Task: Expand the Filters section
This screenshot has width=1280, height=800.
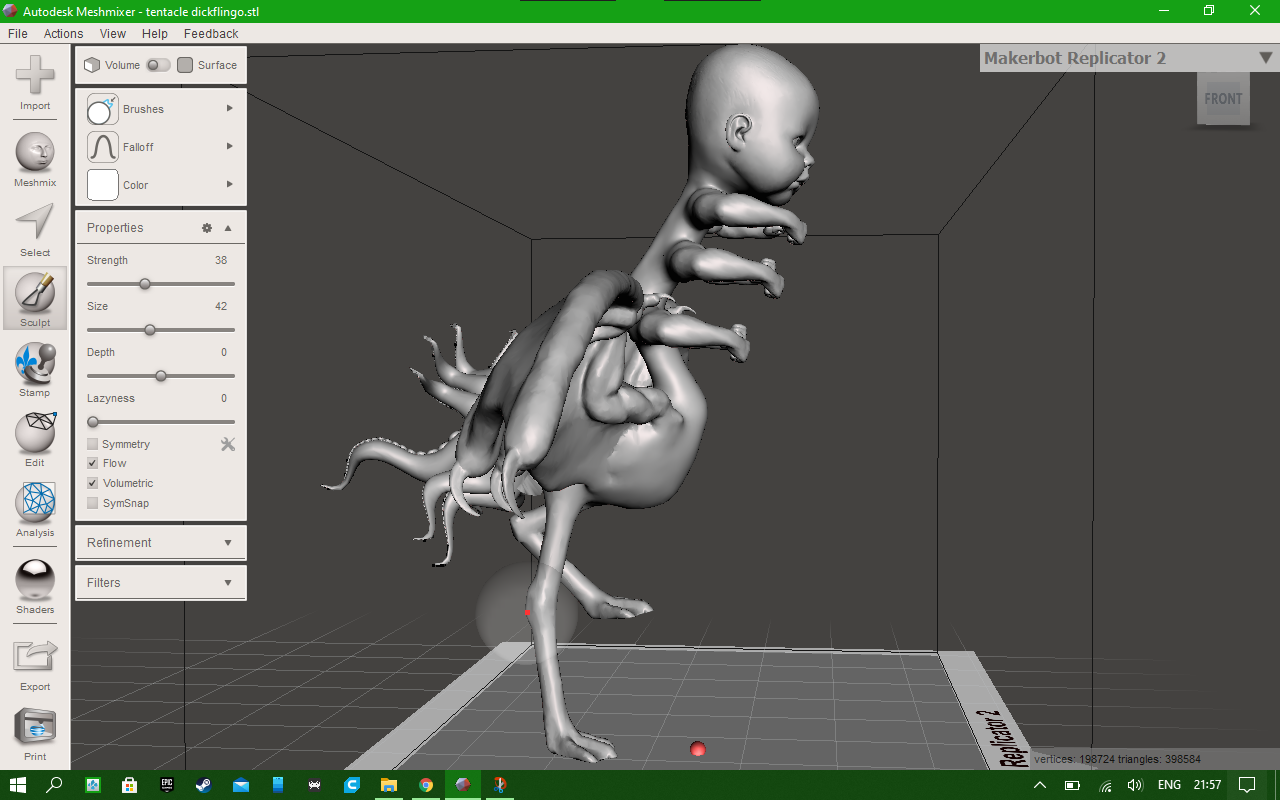Action: [160, 583]
